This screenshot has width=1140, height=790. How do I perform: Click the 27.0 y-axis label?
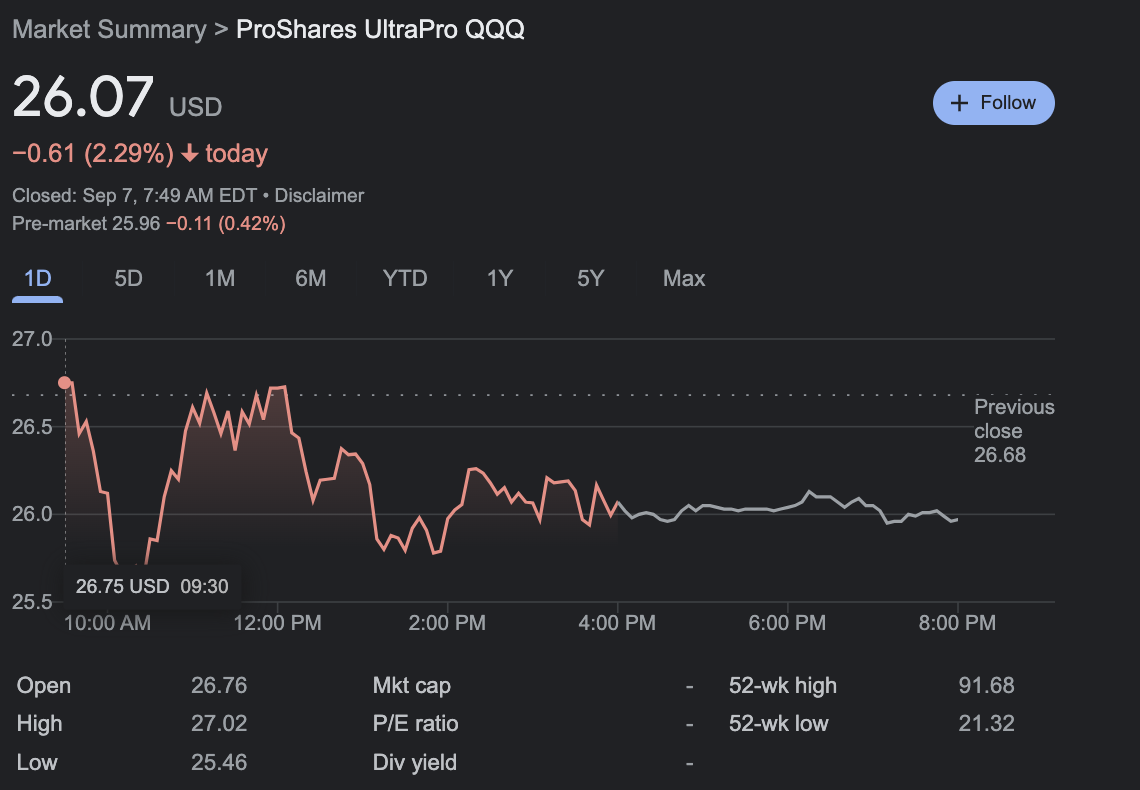point(32,339)
